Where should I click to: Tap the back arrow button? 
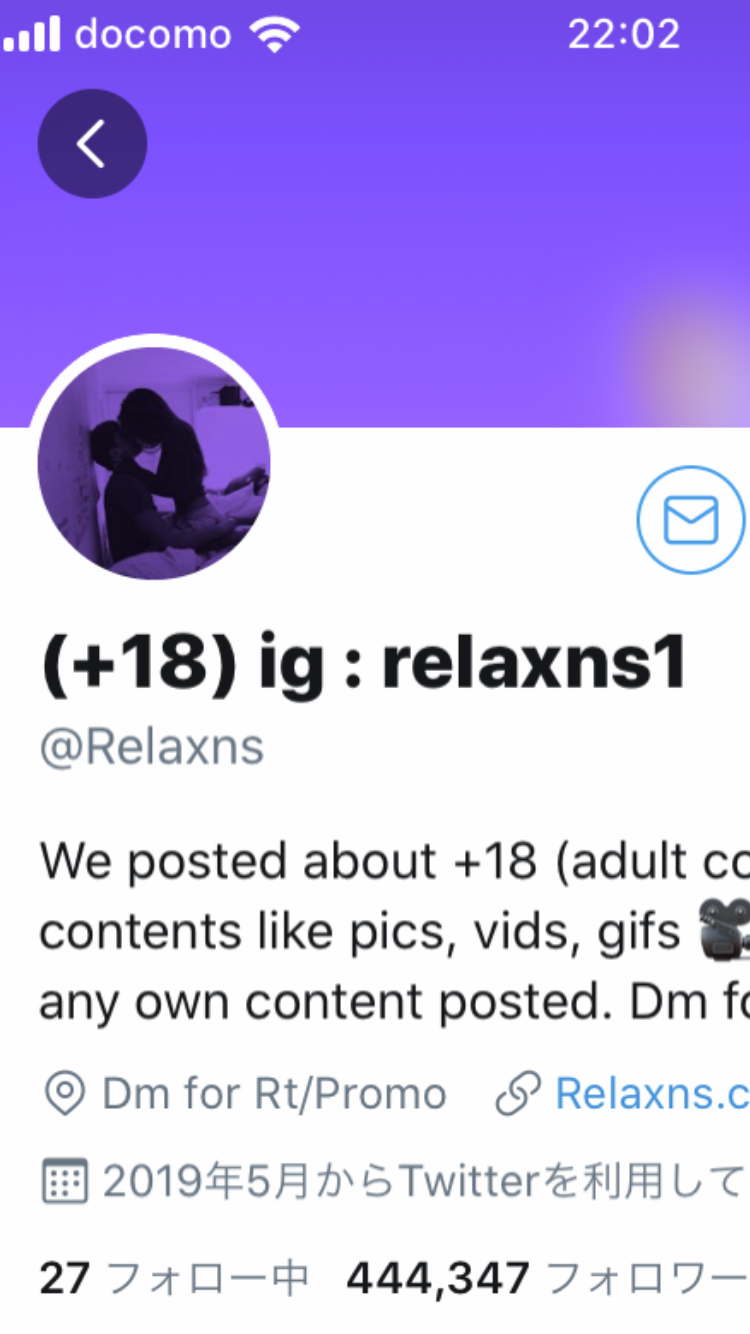[92, 144]
